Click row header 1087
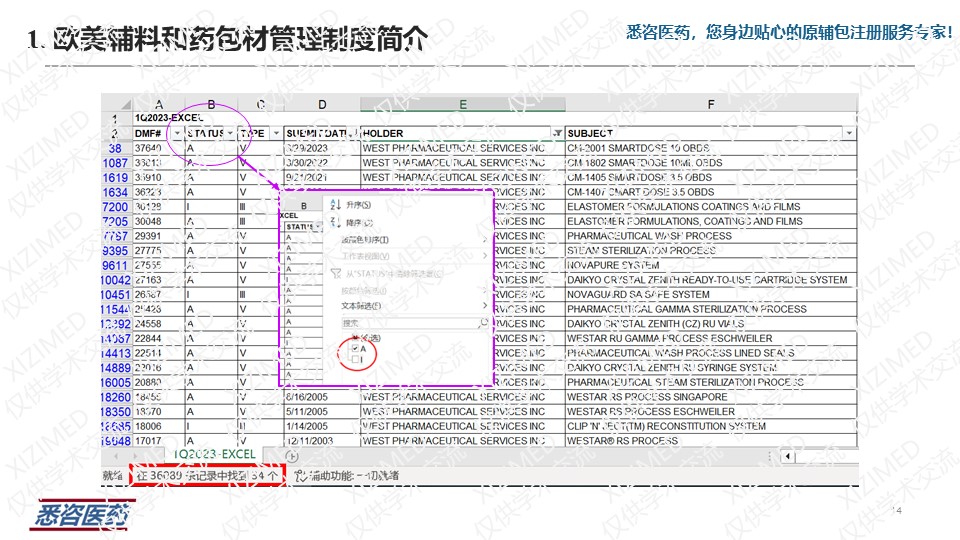Image resolution: width=960 pixels, height=540 pixels. click(115, 163)
